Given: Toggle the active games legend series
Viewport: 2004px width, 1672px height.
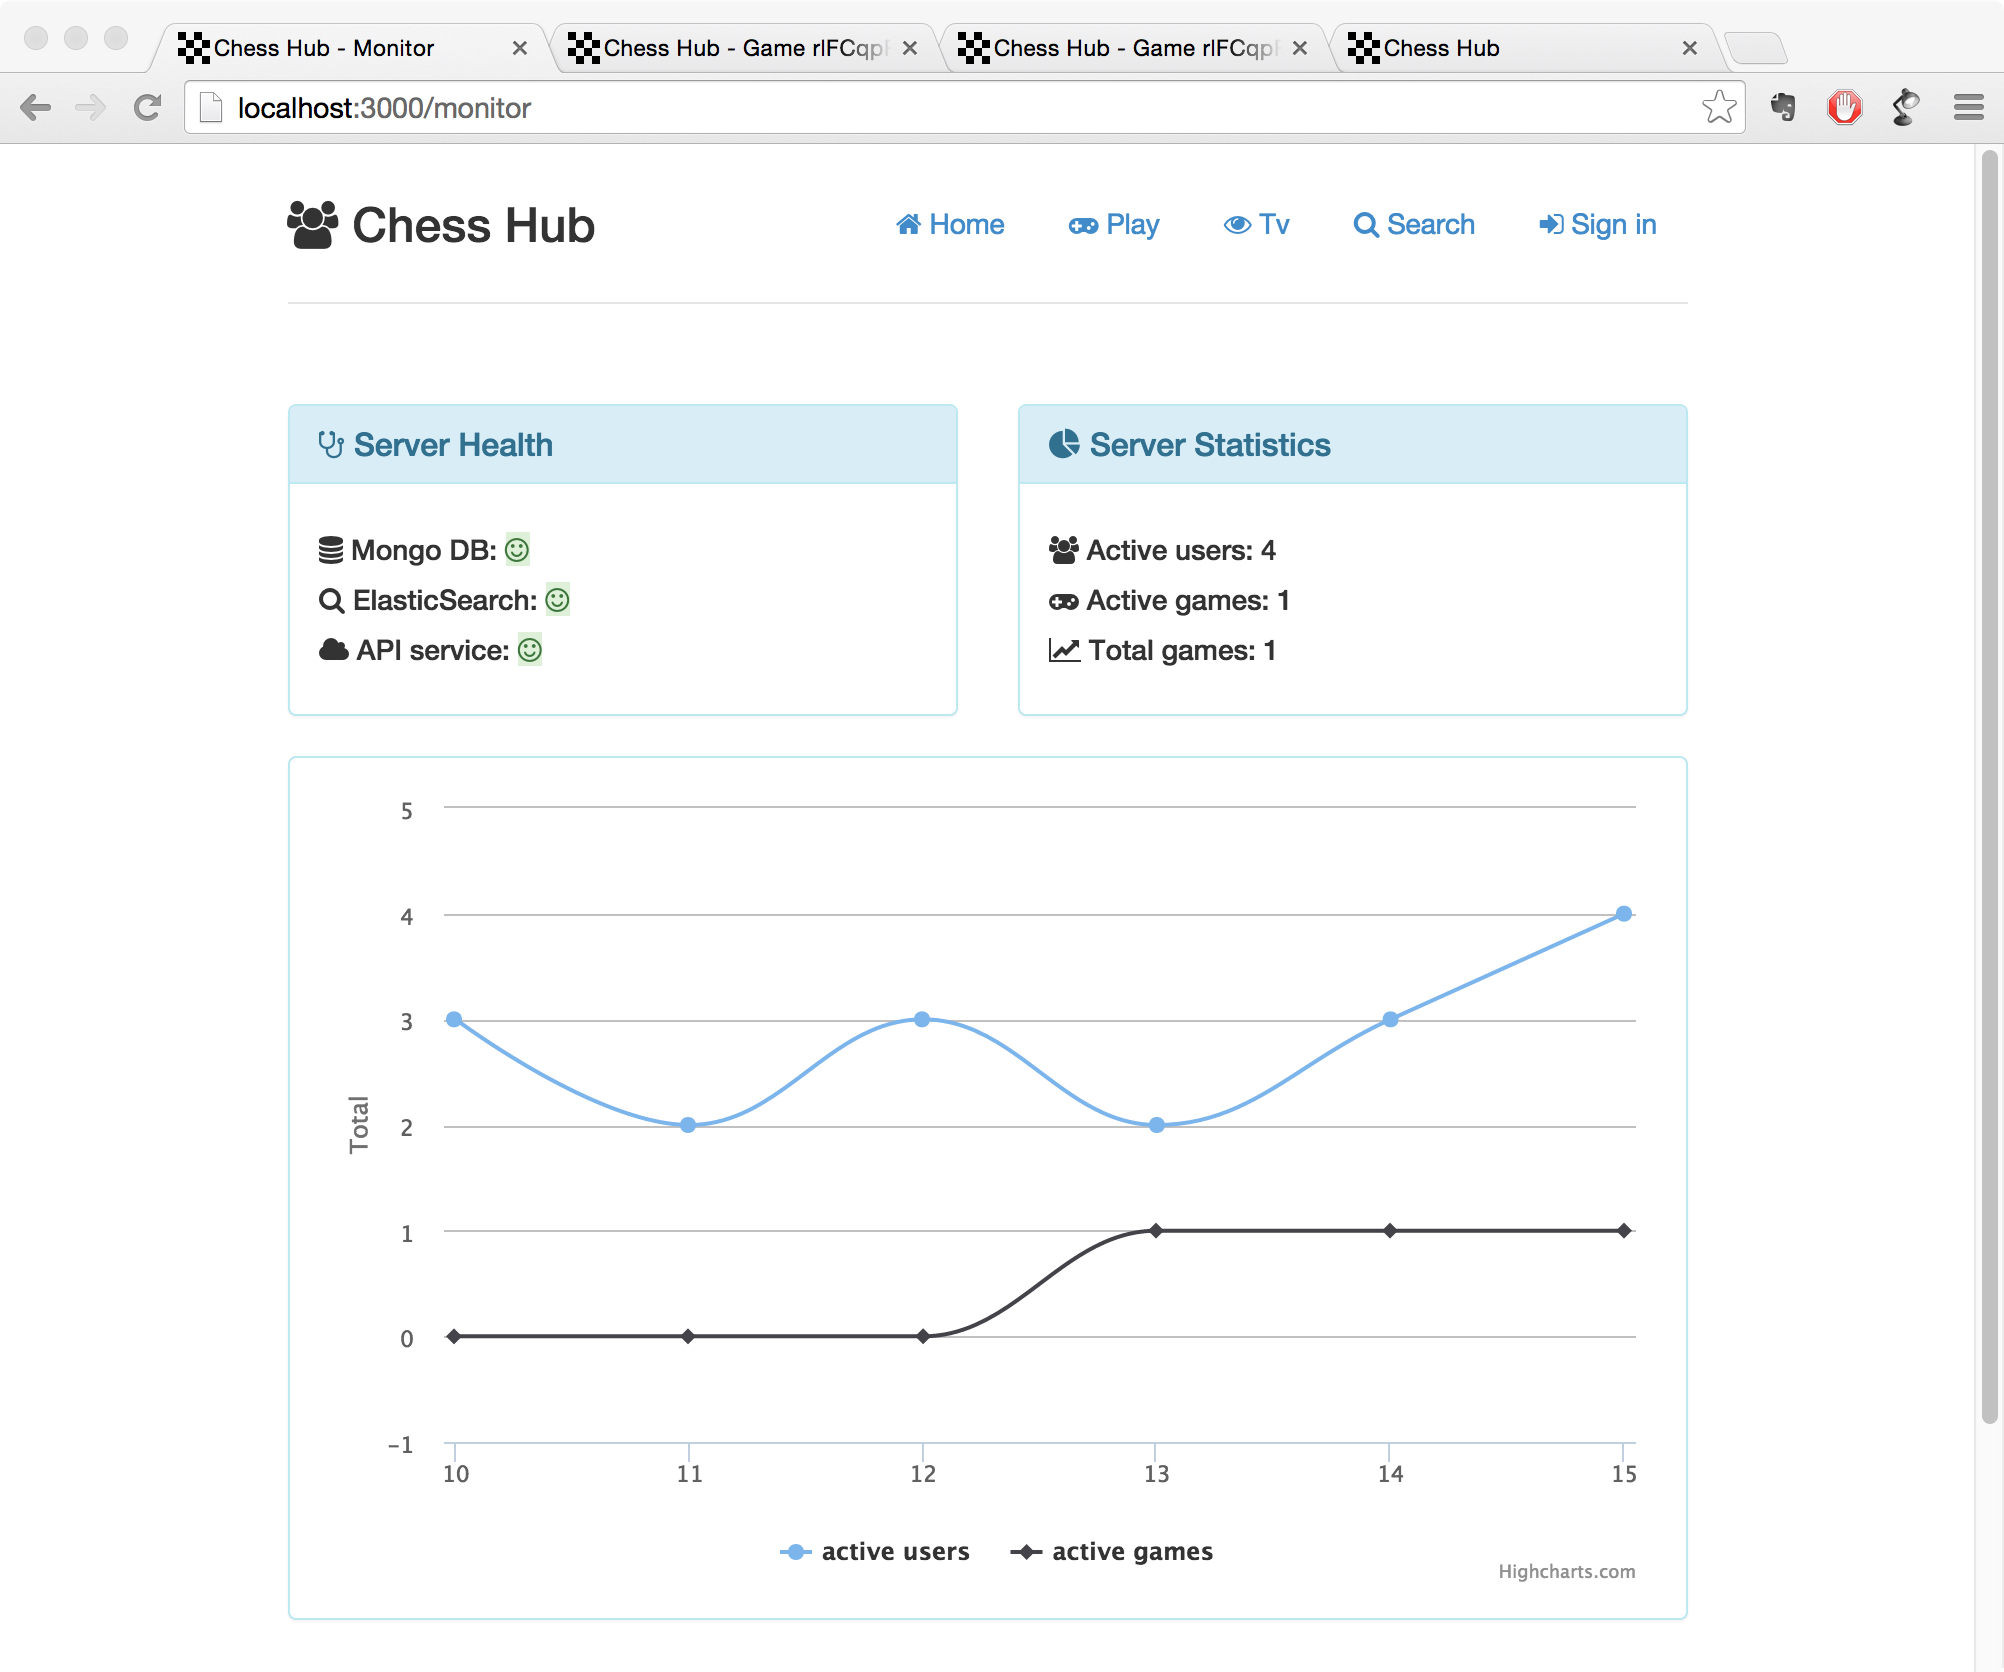Looking at the screenshot, I should click(x=1112, y=1551).
